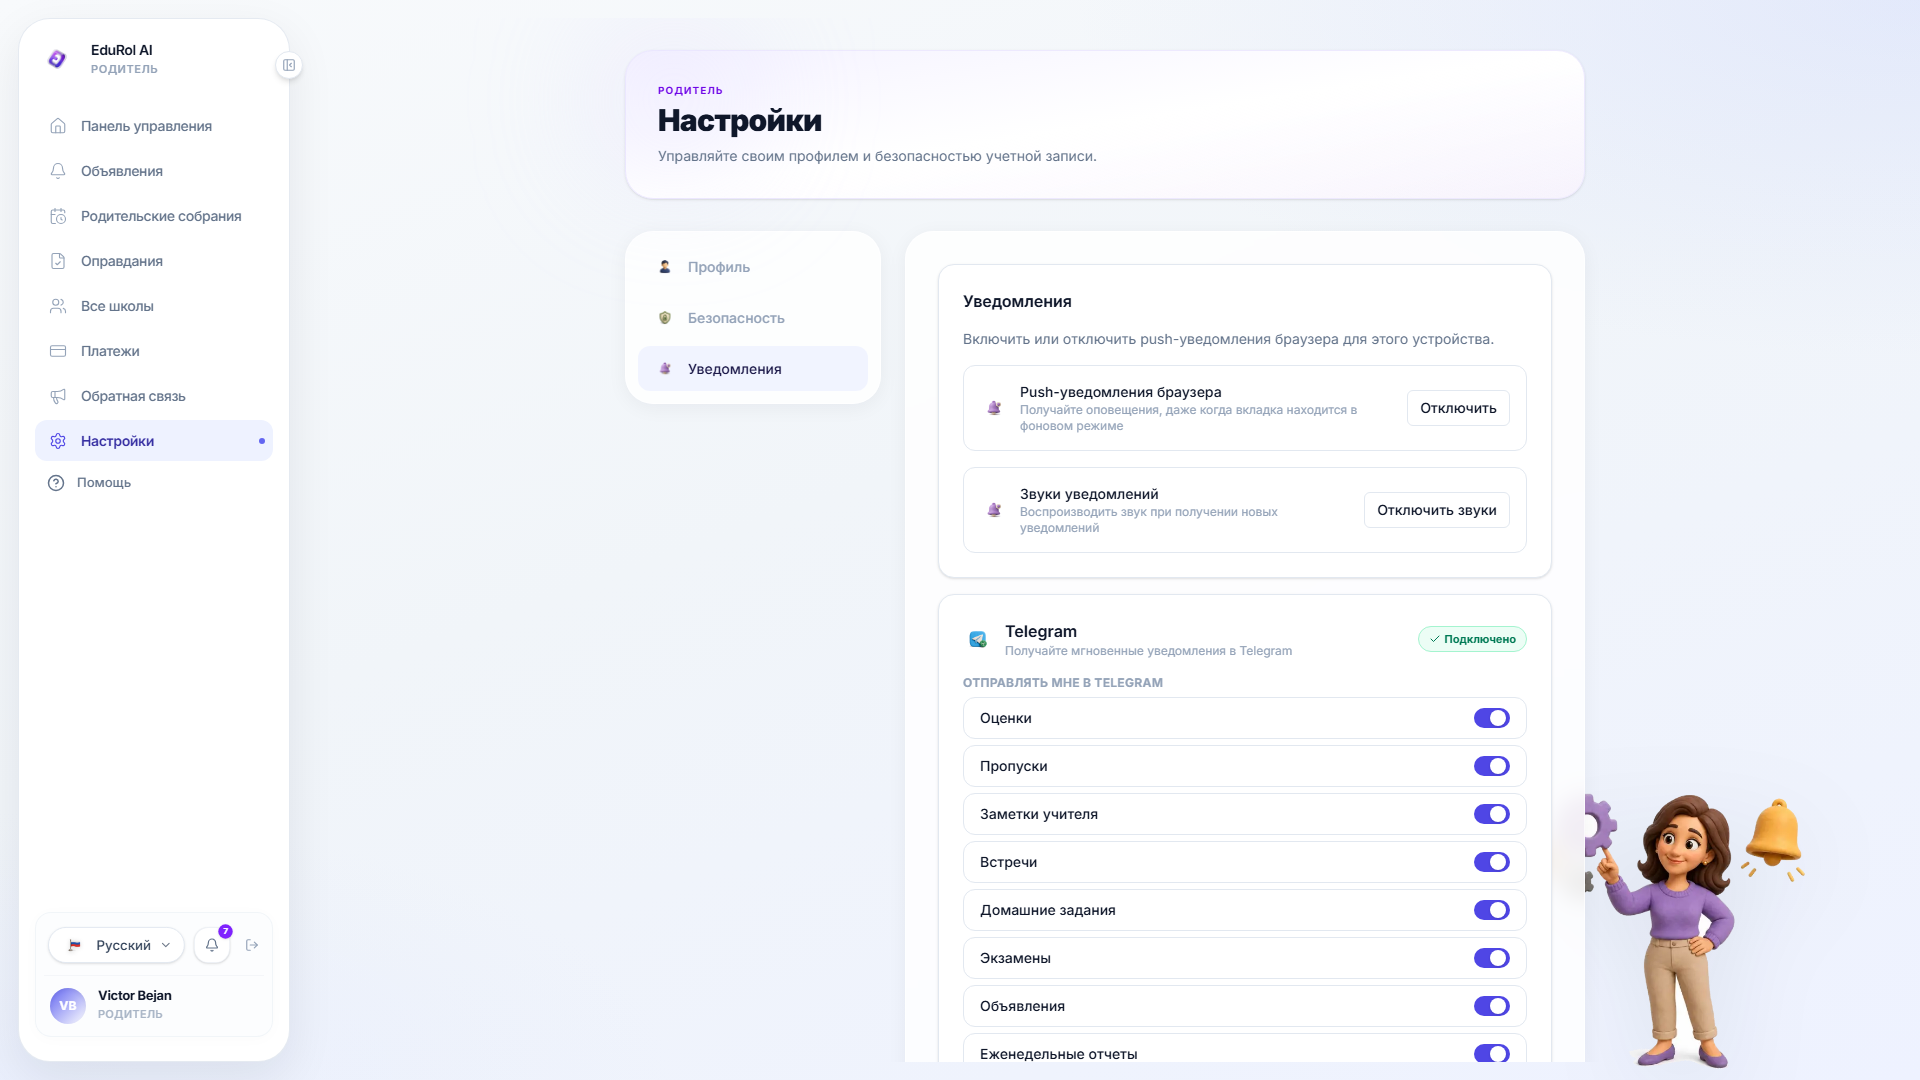Click the EduRol AI brand name text
The height and width of the screenshot is (1080, 1920).
pyautogui.click(x=122, y=50)
